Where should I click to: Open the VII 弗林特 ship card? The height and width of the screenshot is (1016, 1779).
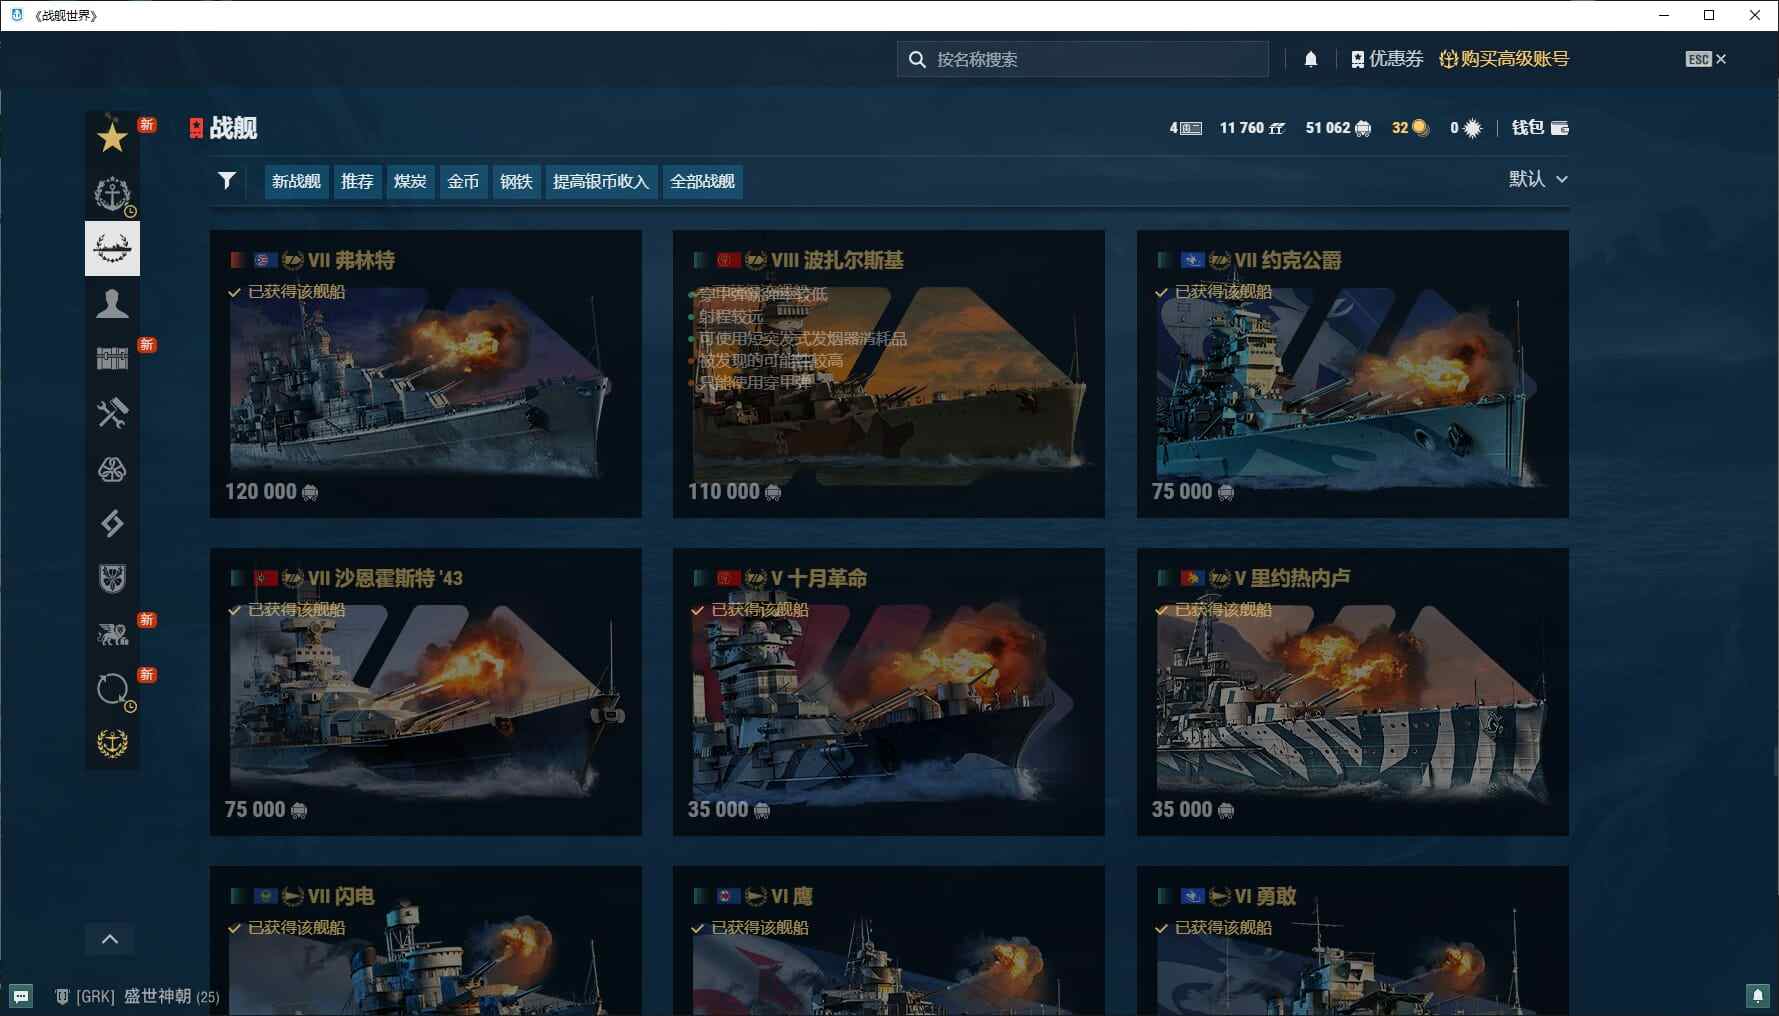click(x=426, y=374)
